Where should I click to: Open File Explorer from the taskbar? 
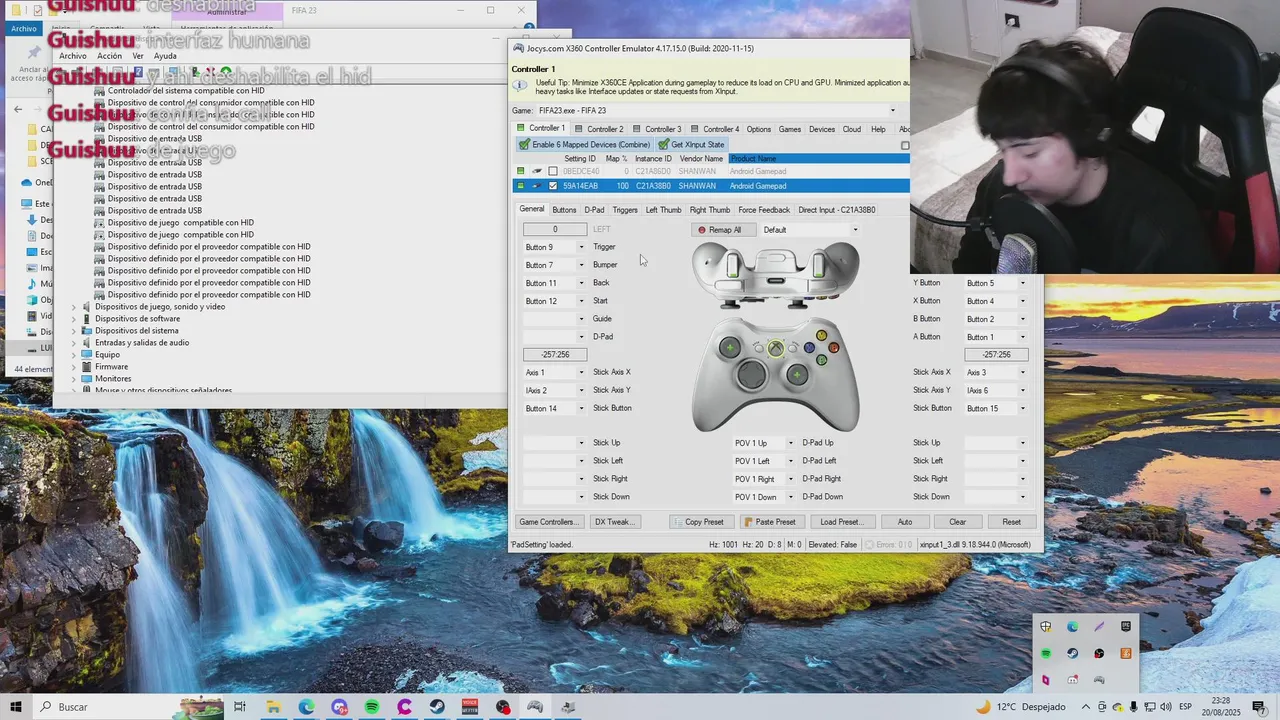(x=273, y=707)
